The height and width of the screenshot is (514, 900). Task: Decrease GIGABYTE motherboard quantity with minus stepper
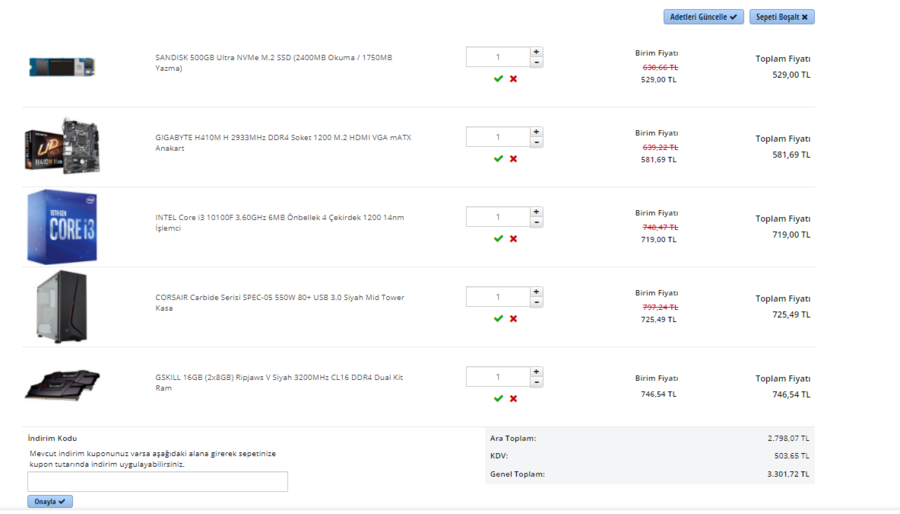pyautogui.click(x=537, y=142)
